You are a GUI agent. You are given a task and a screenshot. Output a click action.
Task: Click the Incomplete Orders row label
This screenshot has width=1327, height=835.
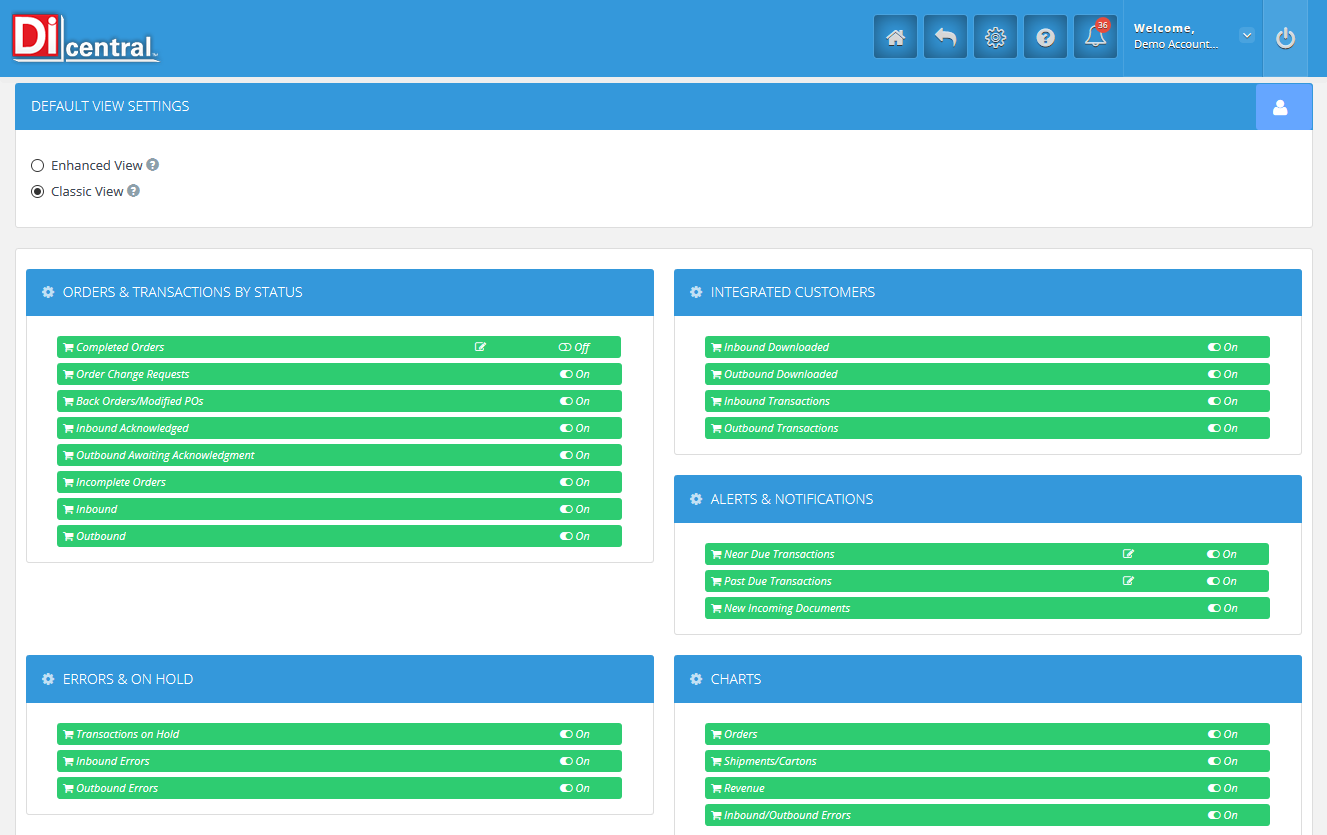point(121,482)
